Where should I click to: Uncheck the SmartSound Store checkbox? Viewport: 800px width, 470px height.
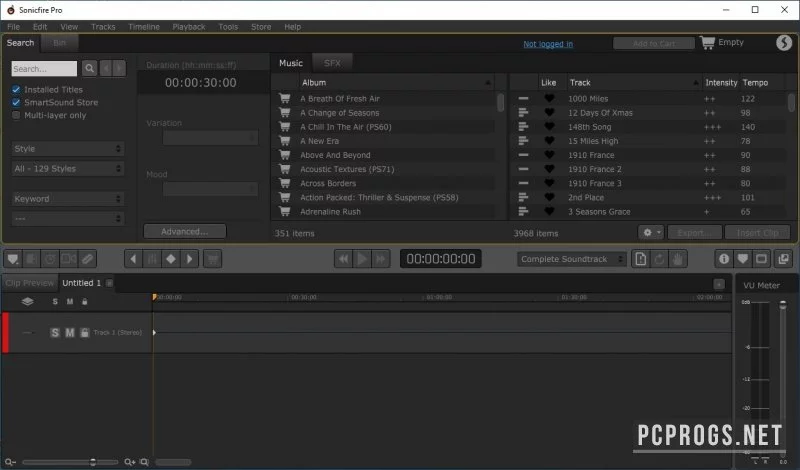16,102
